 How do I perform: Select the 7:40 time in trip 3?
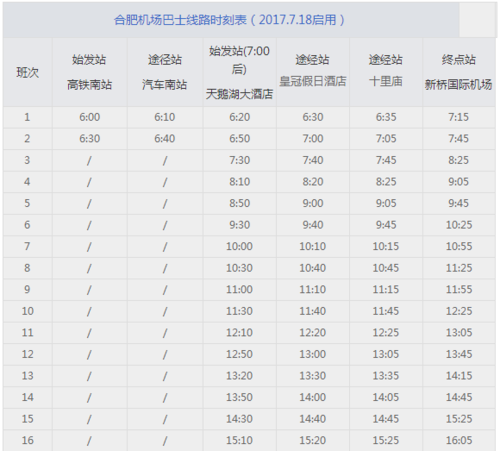pyautogui.click(x=313, y=160)
